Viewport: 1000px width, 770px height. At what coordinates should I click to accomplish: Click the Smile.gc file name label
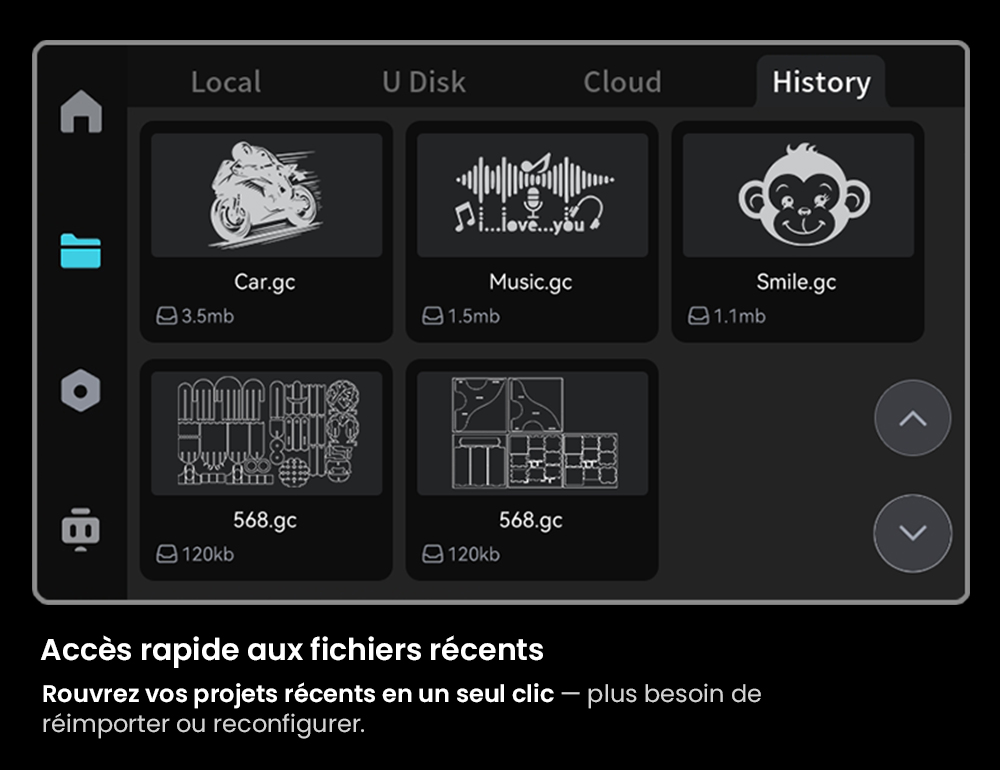pos(796,282)
